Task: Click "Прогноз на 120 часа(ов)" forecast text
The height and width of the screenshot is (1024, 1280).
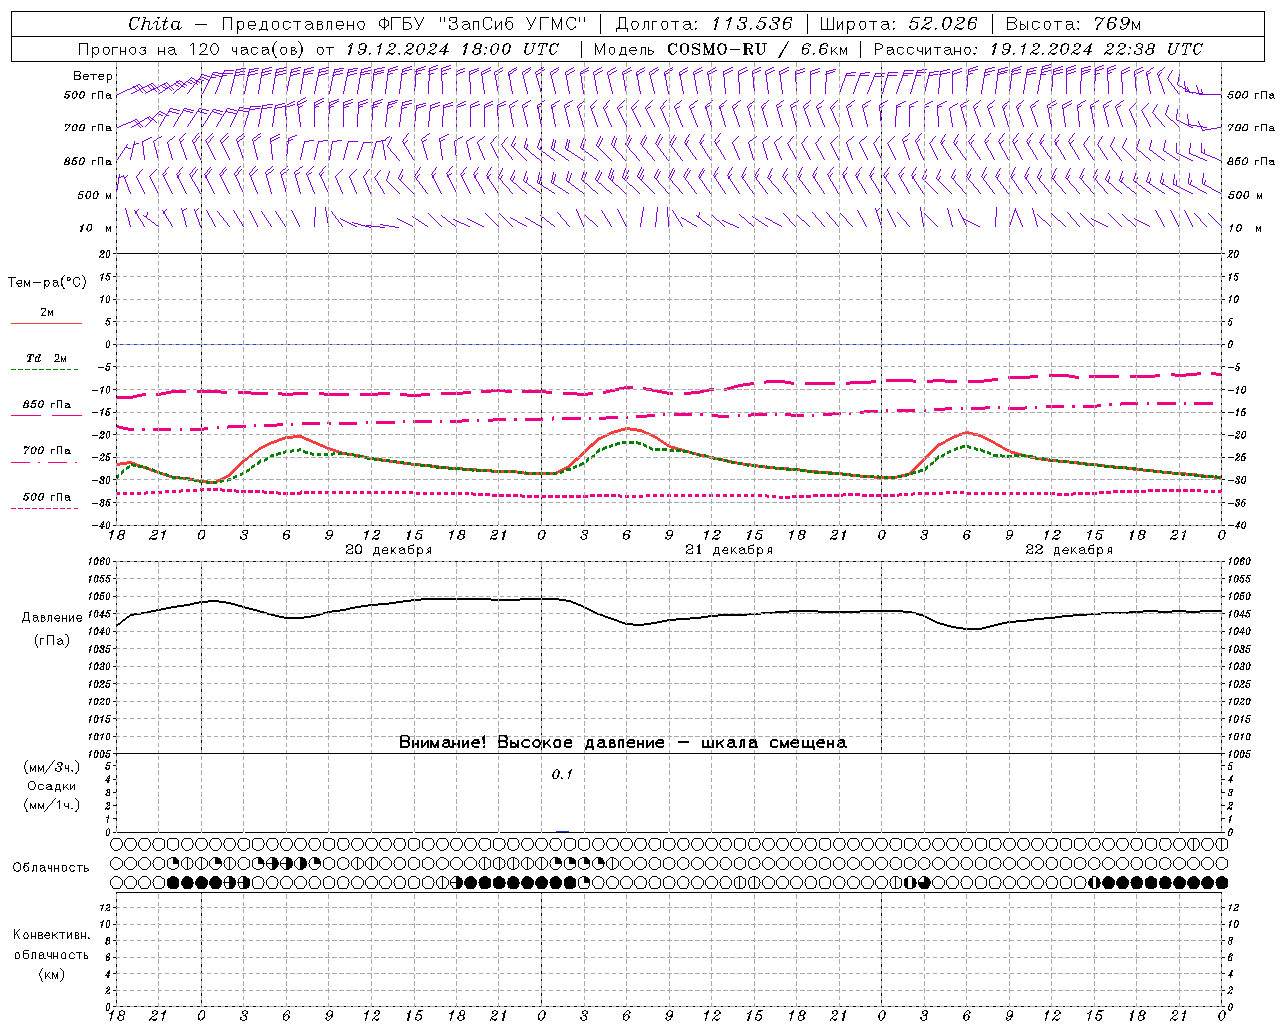Action: point(192,49)
